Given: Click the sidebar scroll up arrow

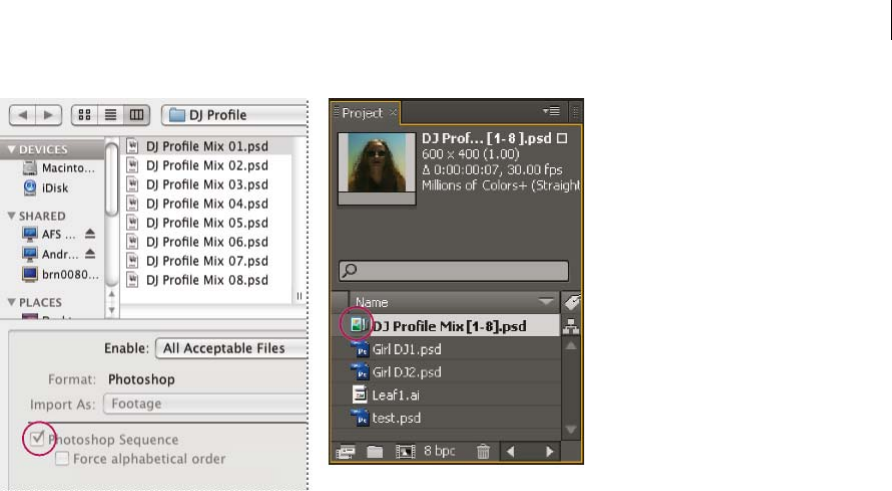Looking at the screenshot, I should tap(112, 294).
